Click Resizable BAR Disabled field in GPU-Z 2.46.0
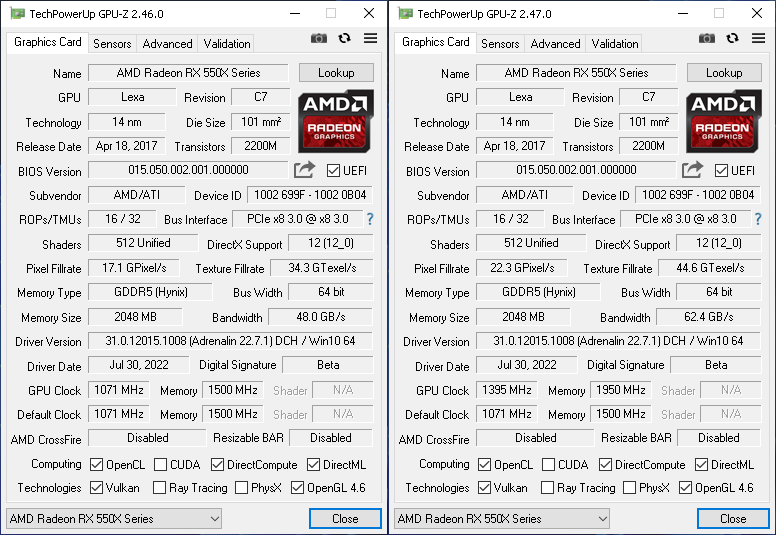Viewport: 776px width, 535px height. [x=331, y=438]
